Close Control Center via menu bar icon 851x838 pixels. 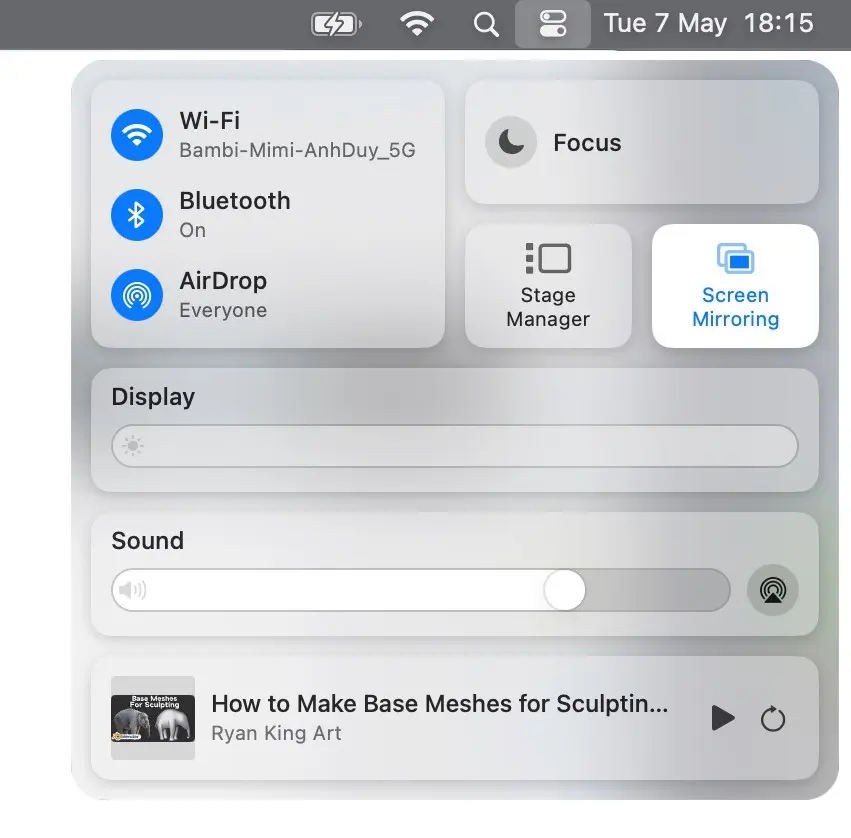coord(553,24)
